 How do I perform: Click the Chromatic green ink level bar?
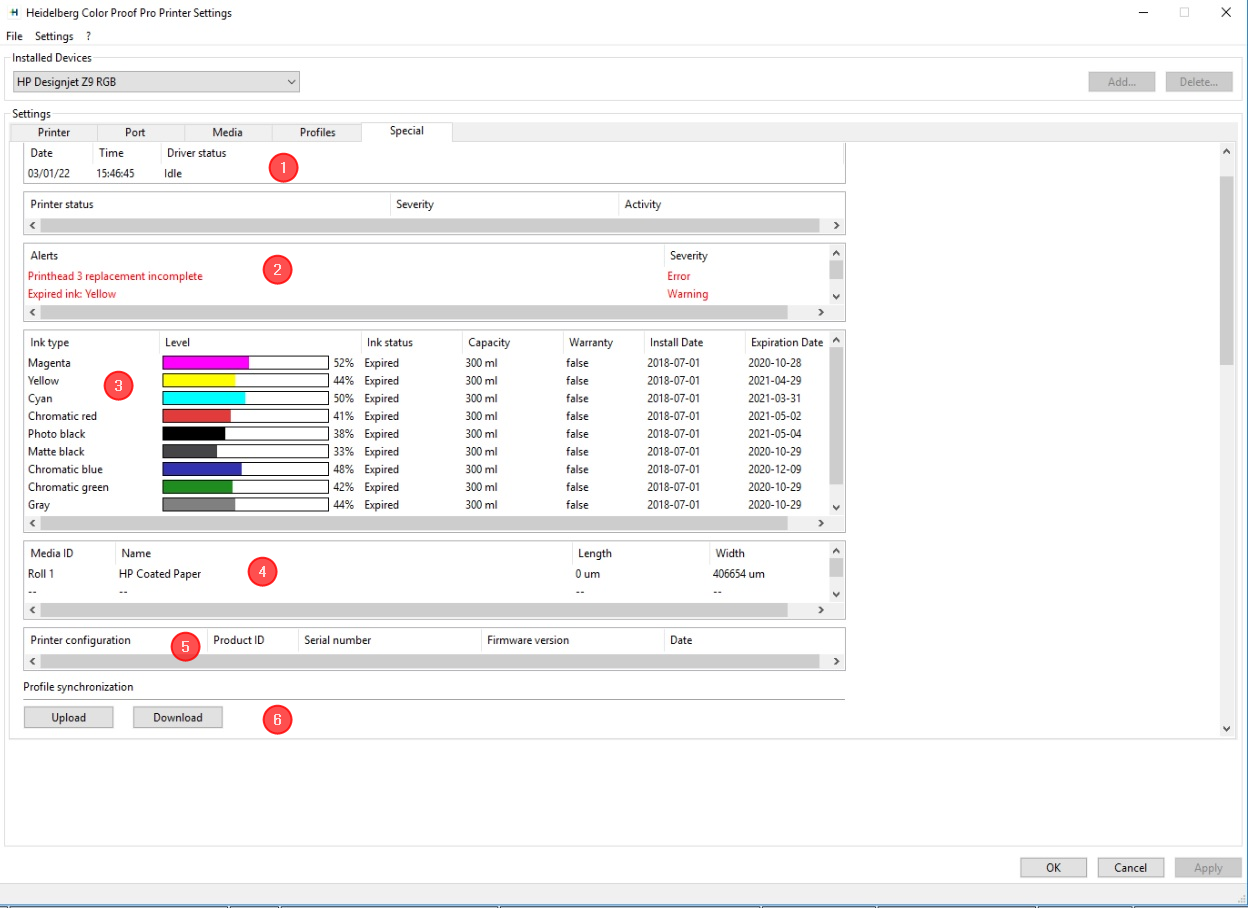click(245, 488)
